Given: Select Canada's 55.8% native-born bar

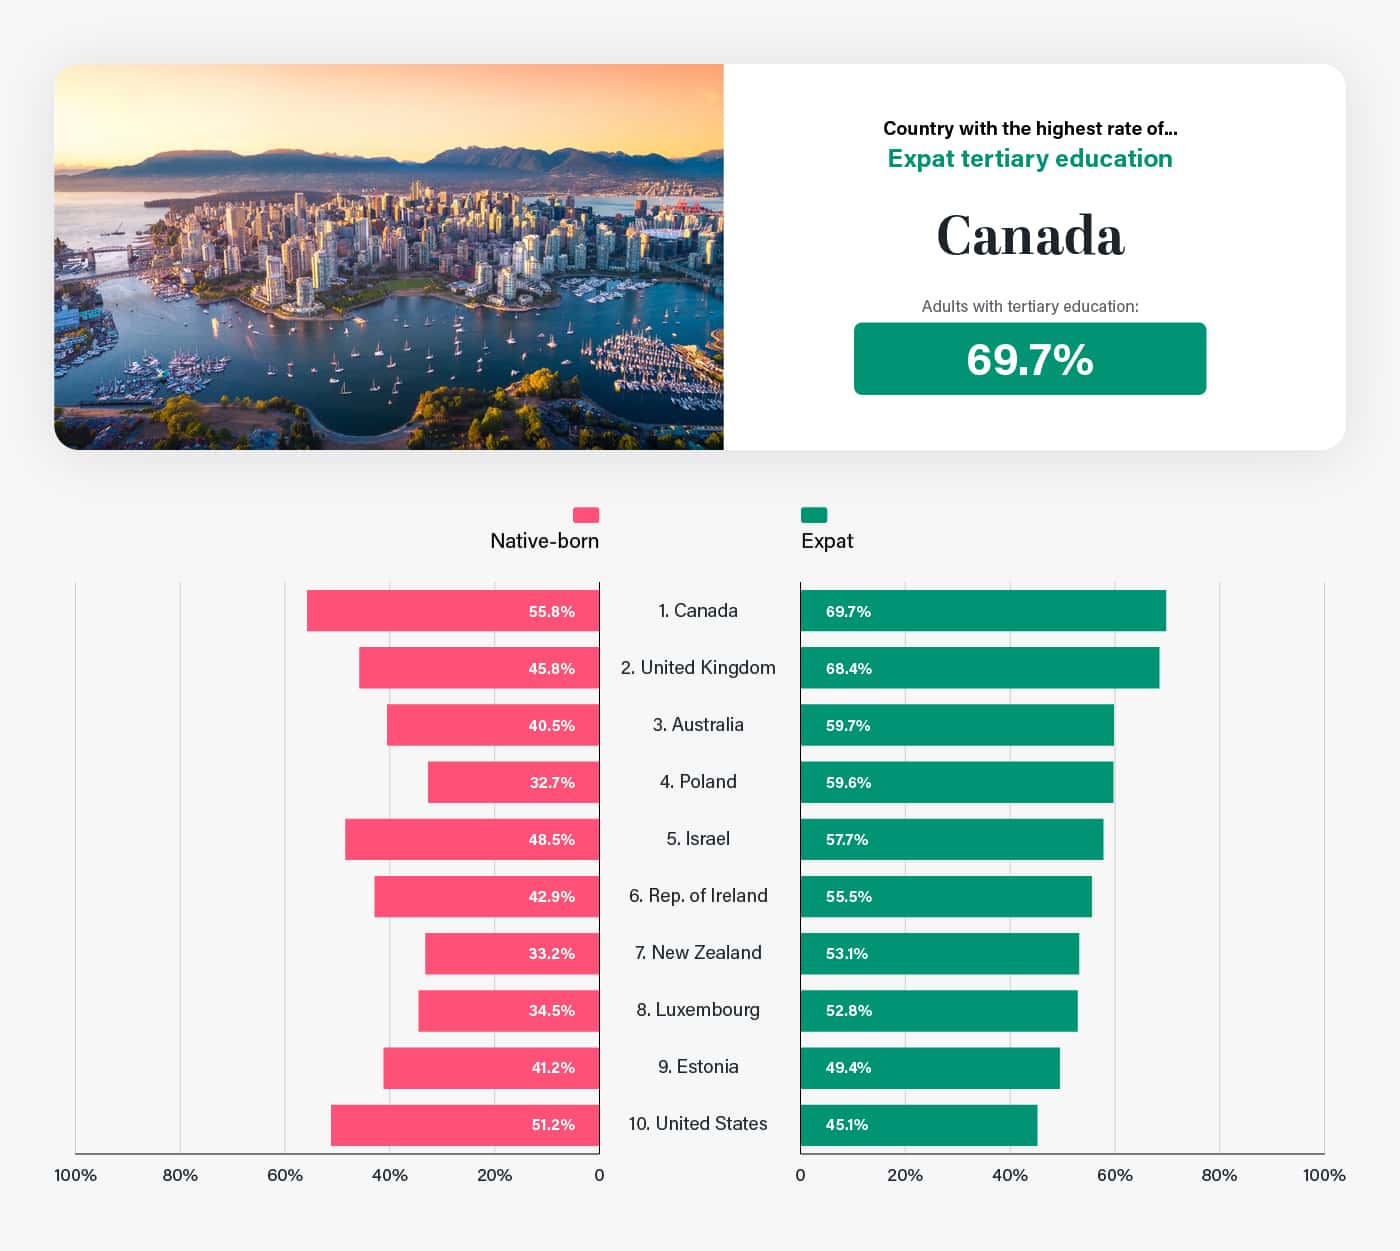Looking at the screenshot, I should pos(452,611).
